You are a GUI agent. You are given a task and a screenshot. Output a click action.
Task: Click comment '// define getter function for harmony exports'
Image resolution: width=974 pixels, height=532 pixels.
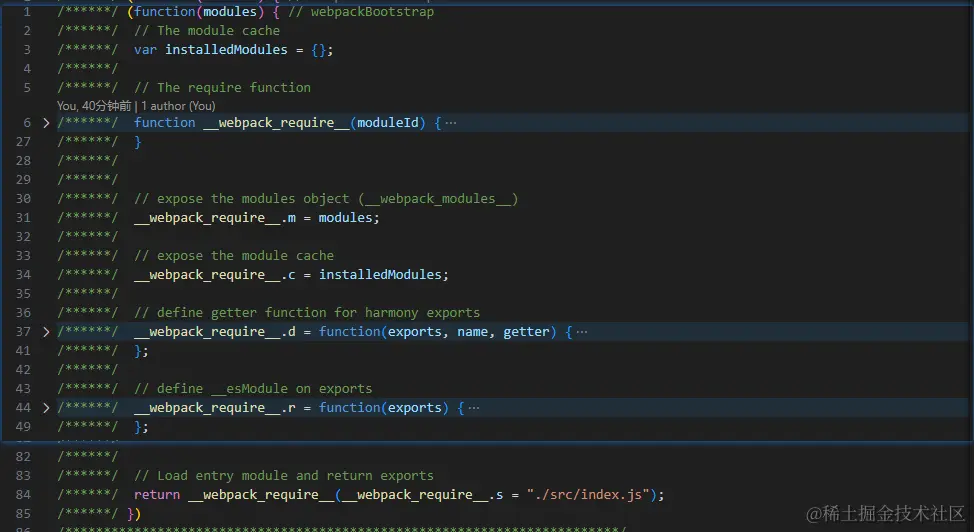tap(307, 313)
